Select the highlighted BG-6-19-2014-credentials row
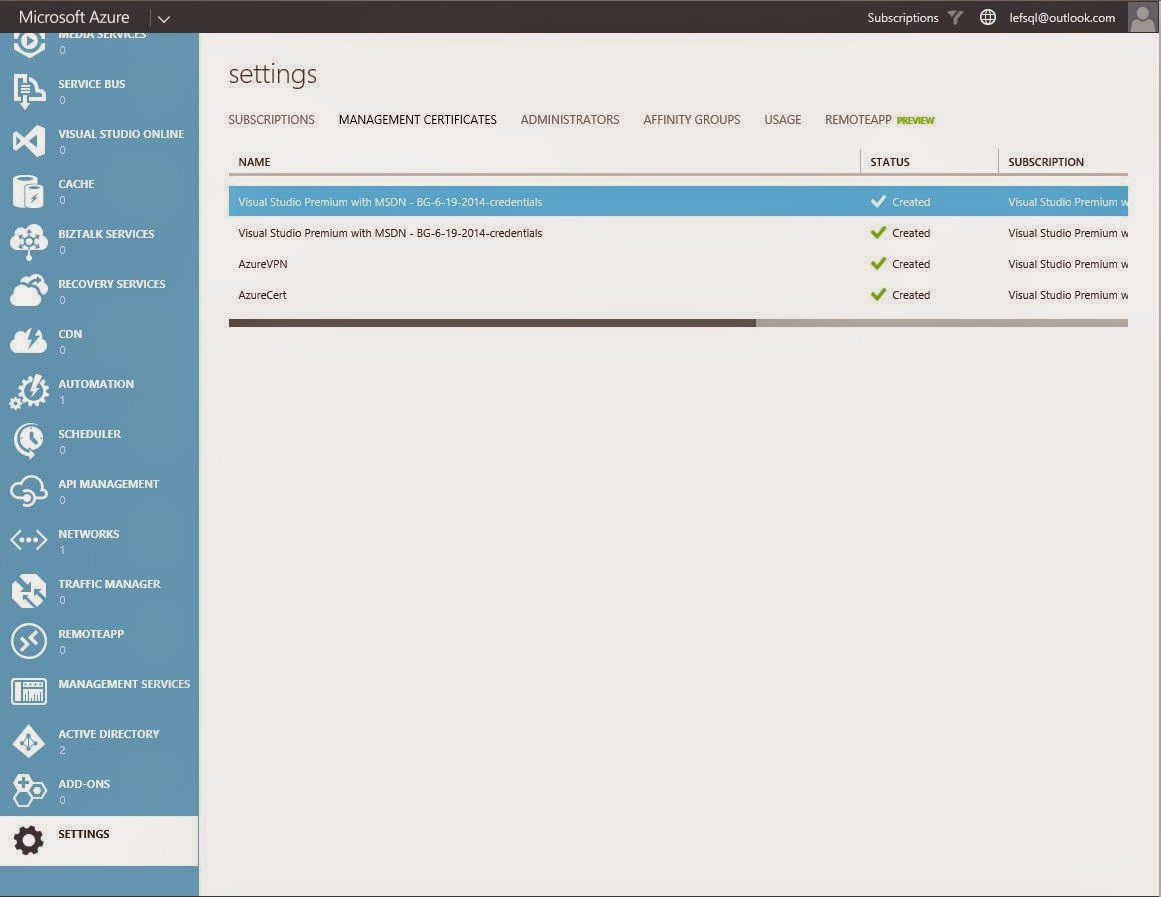The width and height of the screenshot is (1161, 897). tap(678, 201)
